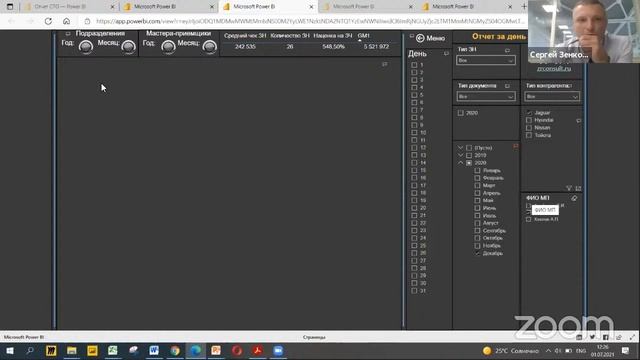
Task: Switch to the fourth Microsoft Power BI tab
Action: point(368,7)
